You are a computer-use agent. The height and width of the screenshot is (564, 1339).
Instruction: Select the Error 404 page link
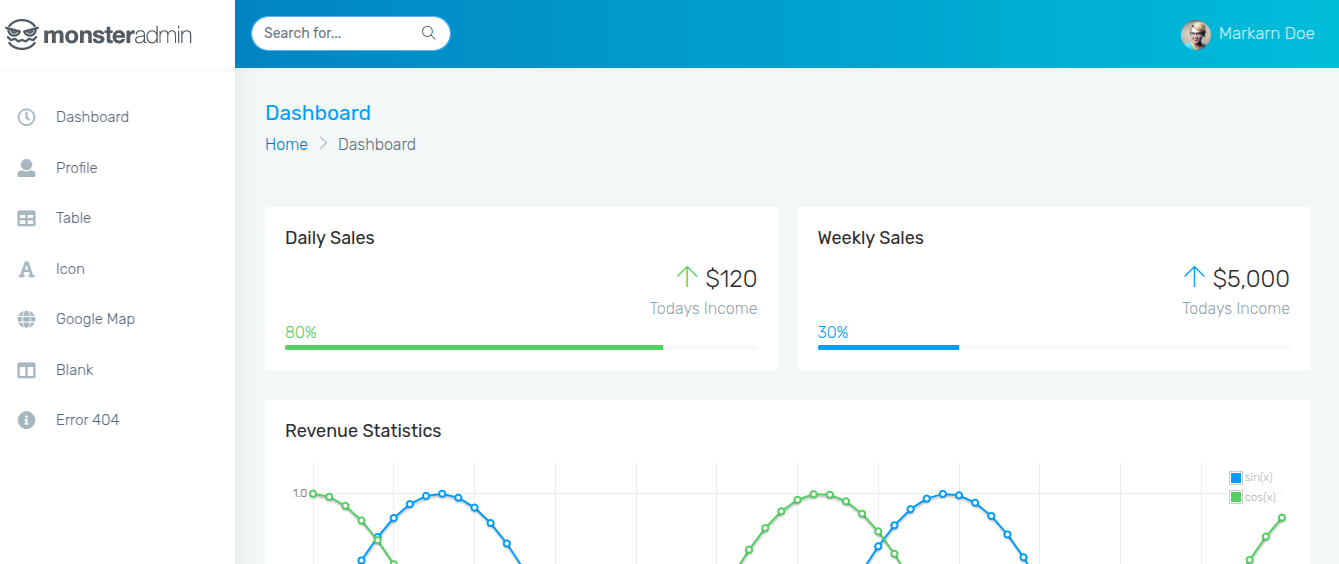point(87,420)
